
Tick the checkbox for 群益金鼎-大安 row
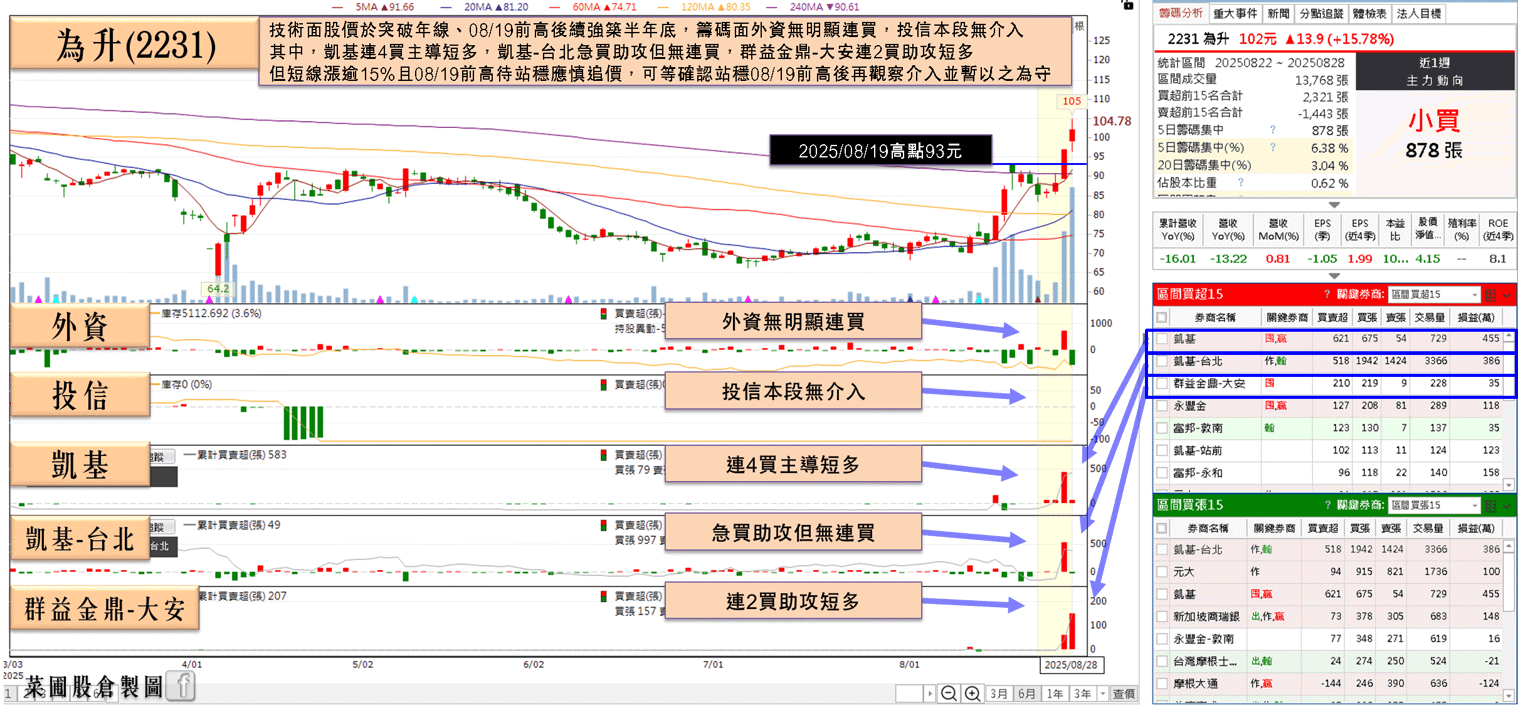click(x=1161, y=384)
